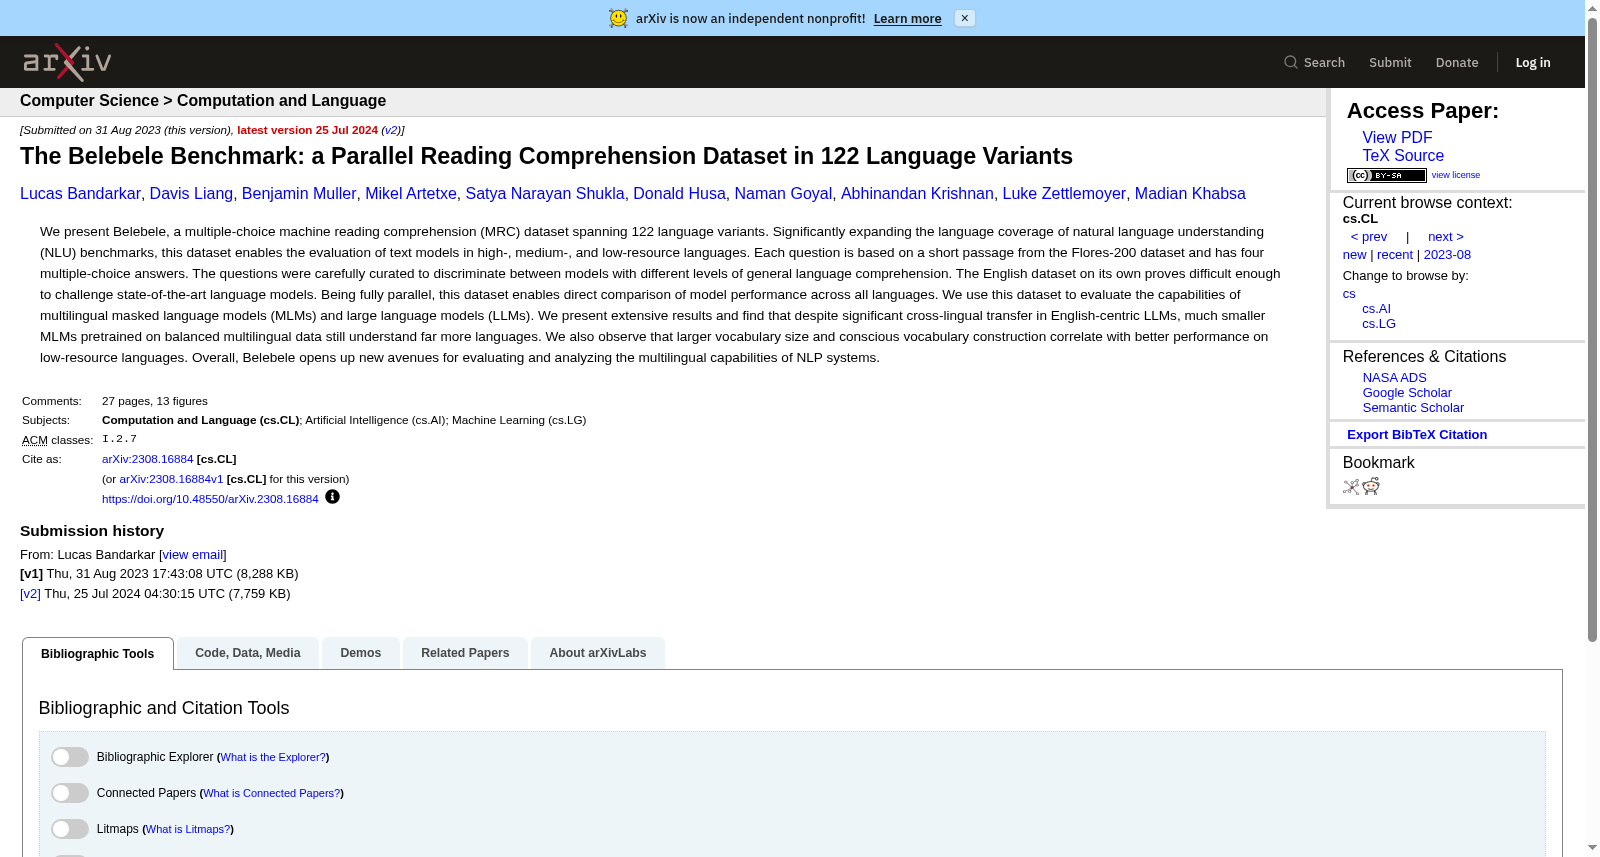Open NASA ADS references link
Image resolution: width=1600 pixels, height=857 pixels.
[x=1394, y=378]
